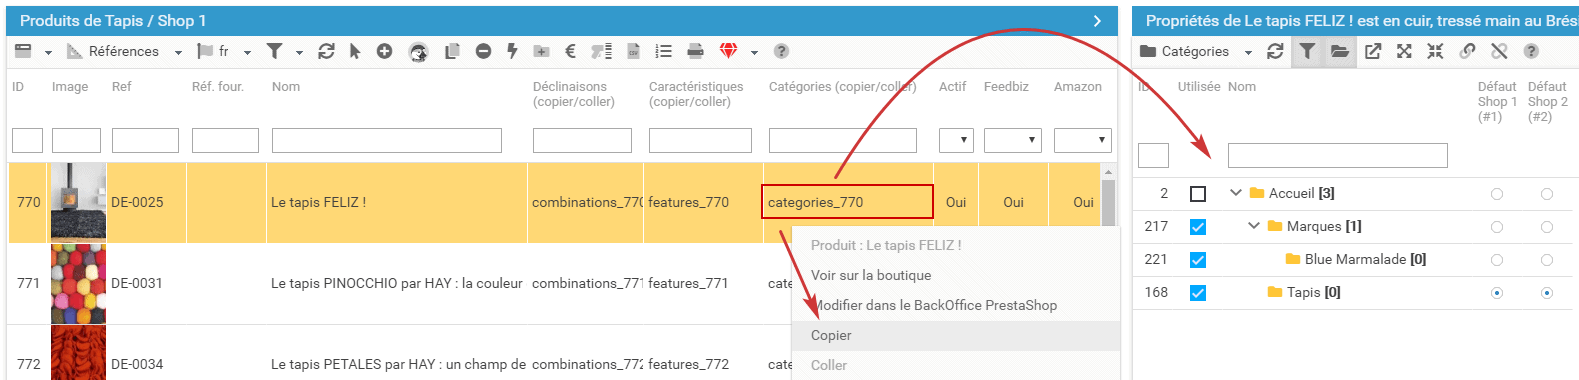This screenshot has height=380, width=1579.
Task: Select Blue Marmalade default Shop 1 radio
Action: (1497, 260)
